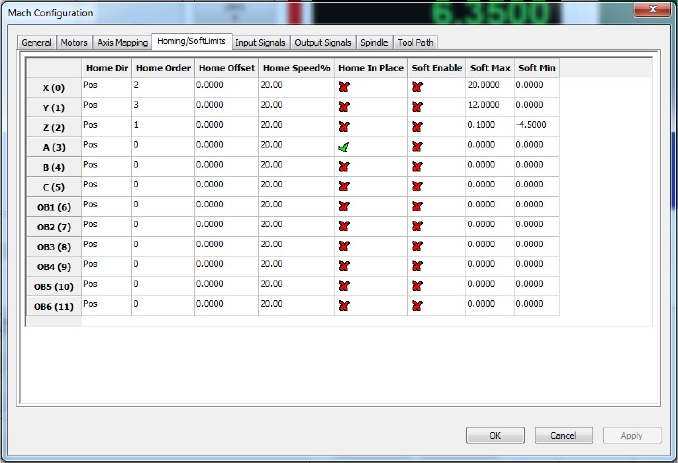Image resolution: width=678 pixels, height=463 pixels.
Task: Enable Soft Enable for C (5)
Action: point(417,187)
